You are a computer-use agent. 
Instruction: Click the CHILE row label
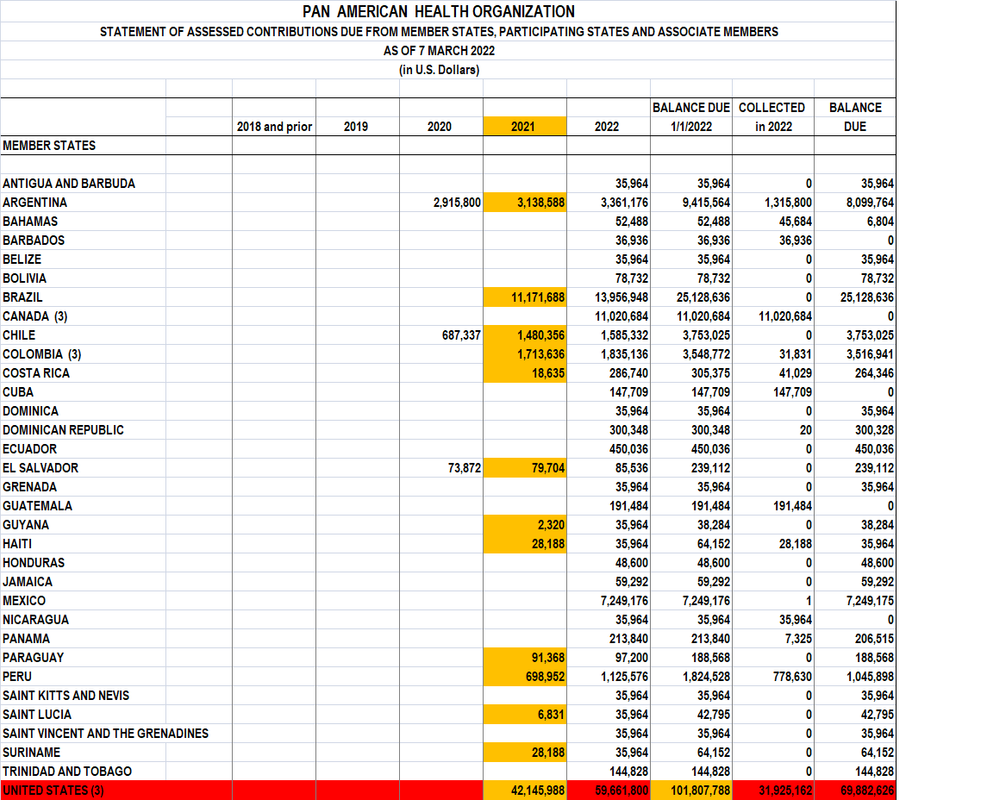coord(19,336)
